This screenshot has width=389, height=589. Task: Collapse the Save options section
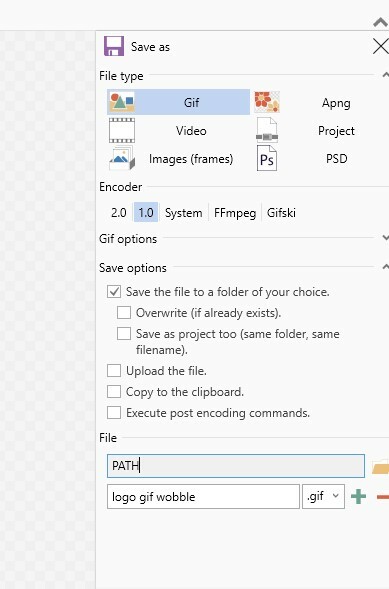tap(385, 267)
